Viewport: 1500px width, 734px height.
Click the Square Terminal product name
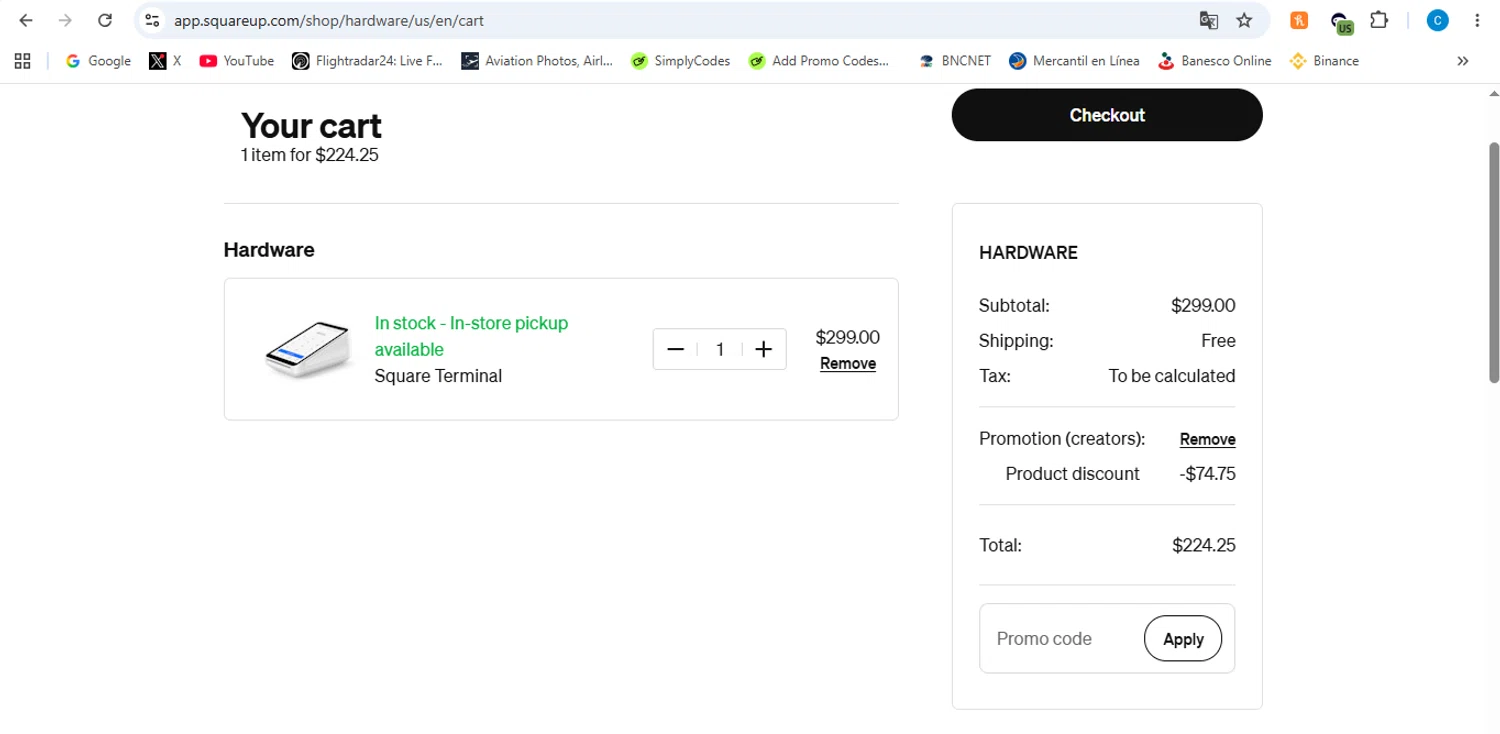(438, 376)
